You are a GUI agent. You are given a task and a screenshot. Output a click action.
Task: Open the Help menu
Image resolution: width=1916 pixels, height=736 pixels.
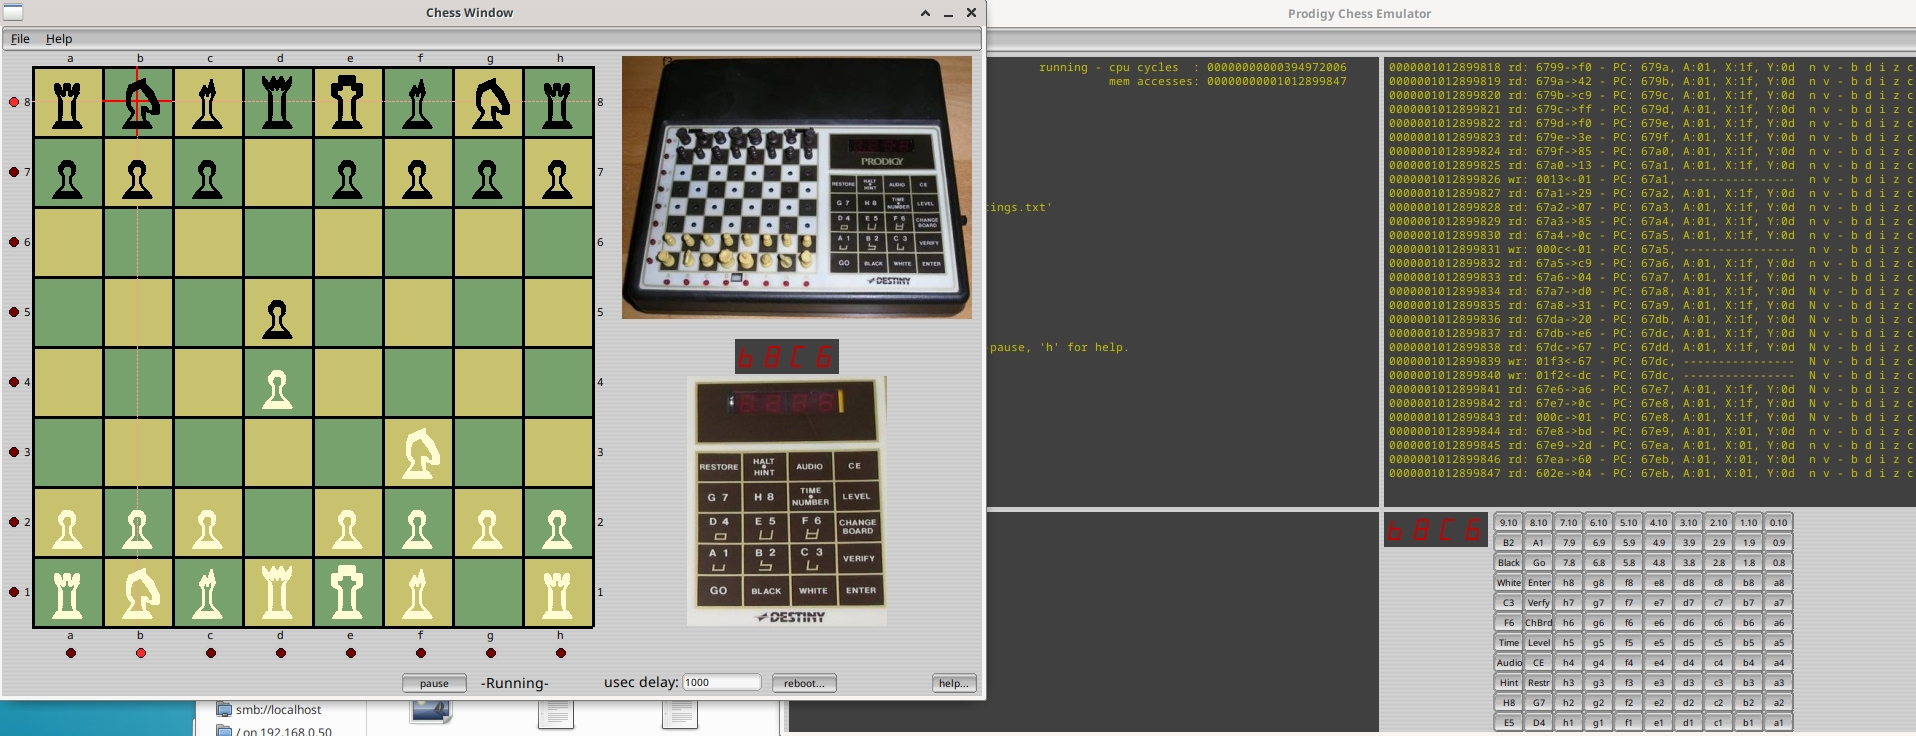pos(59,39)
